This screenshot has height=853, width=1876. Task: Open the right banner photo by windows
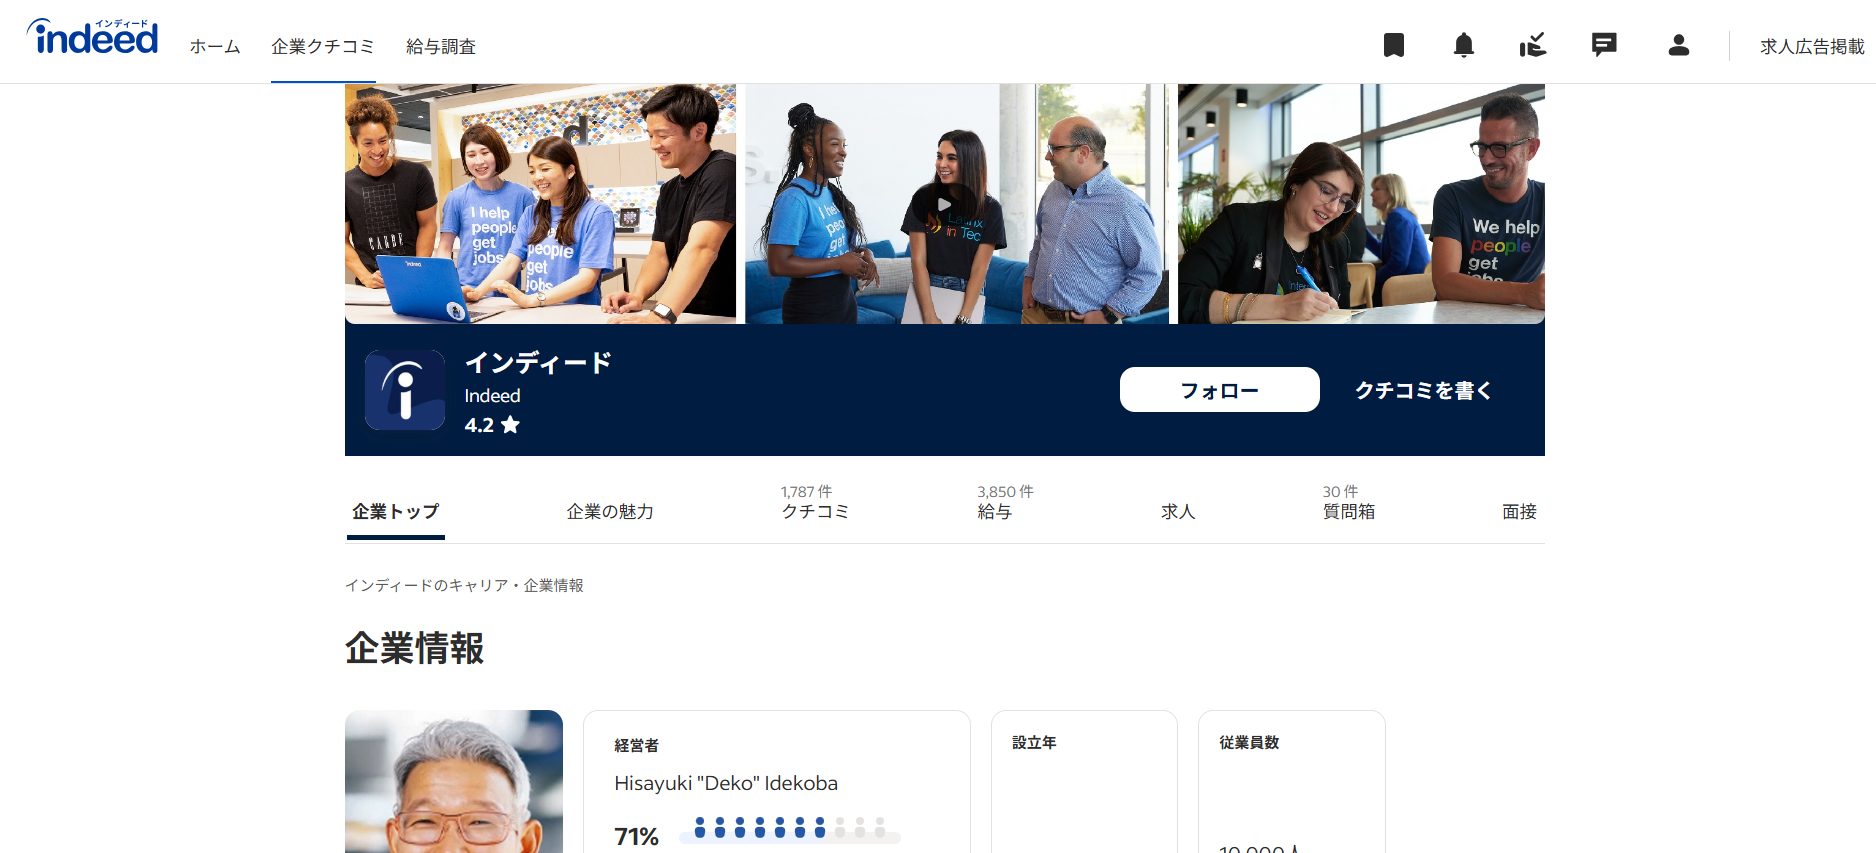coord(1361,204)
